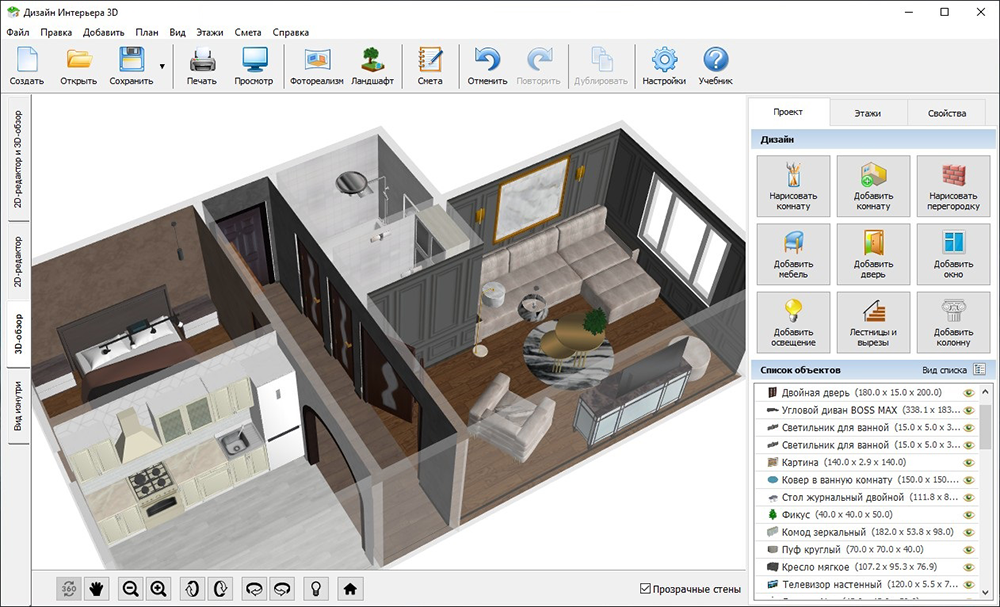Hide the Двойная дверь object via eye icon

pos(968,393)
